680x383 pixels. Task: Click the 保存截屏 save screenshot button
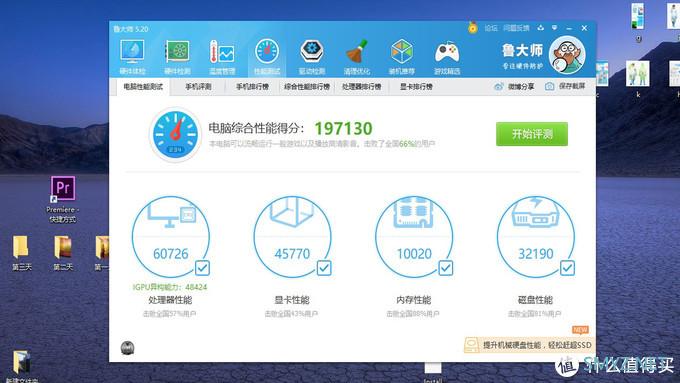(566, 86)
